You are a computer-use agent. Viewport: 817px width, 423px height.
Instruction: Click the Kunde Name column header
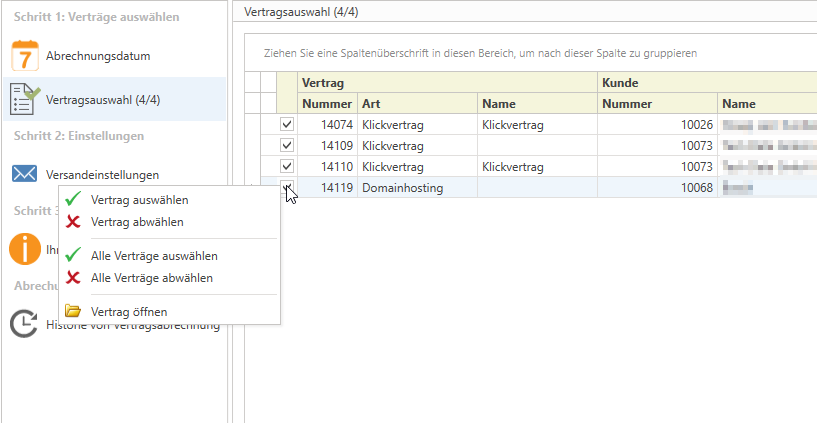pyautogui.click(x=765, y=103)
